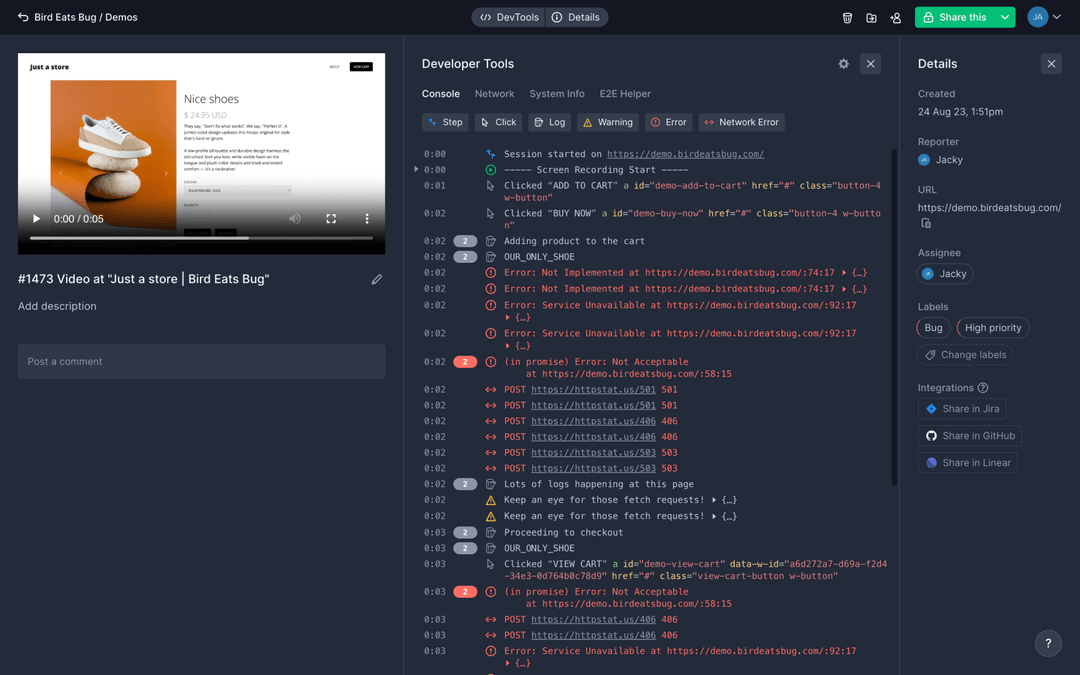Switch to the Network tab
Screen dimensions: 1080x675
[494, 93]
